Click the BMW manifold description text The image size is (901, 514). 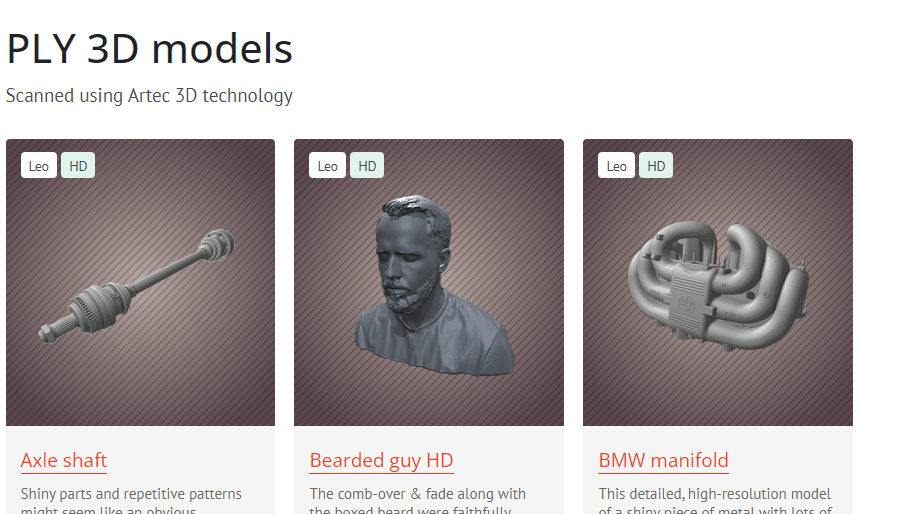coord(715,500)
